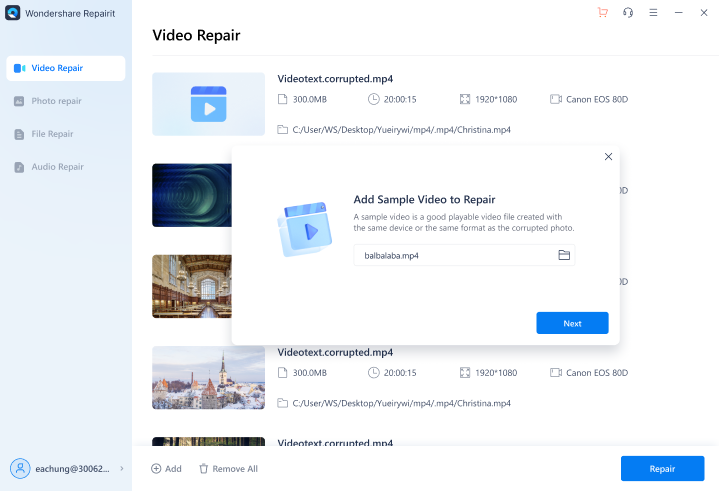This screenshot has width=719, height=492.
Task: Expand account menu chevron beside eachung
Action: click(x=122, y=468)
